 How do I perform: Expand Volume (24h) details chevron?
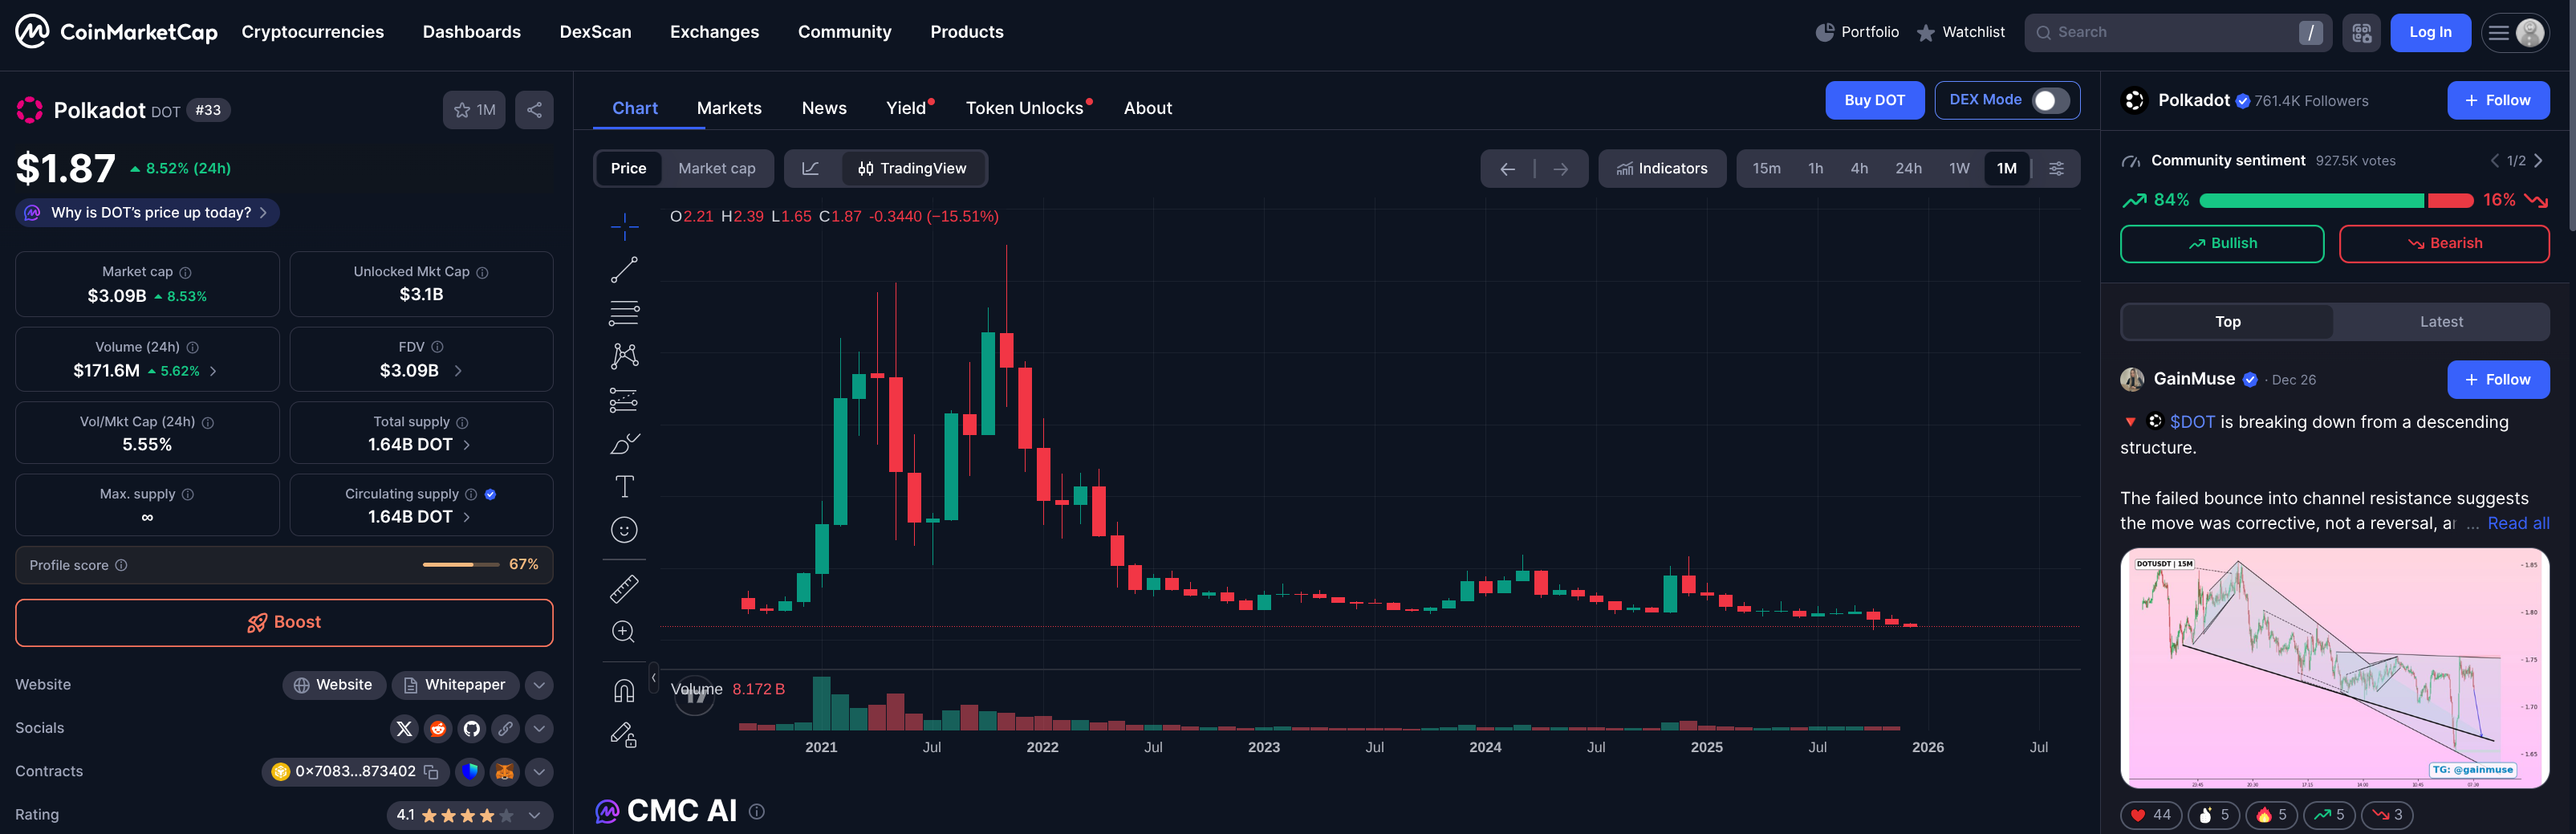tap(213, 371)
